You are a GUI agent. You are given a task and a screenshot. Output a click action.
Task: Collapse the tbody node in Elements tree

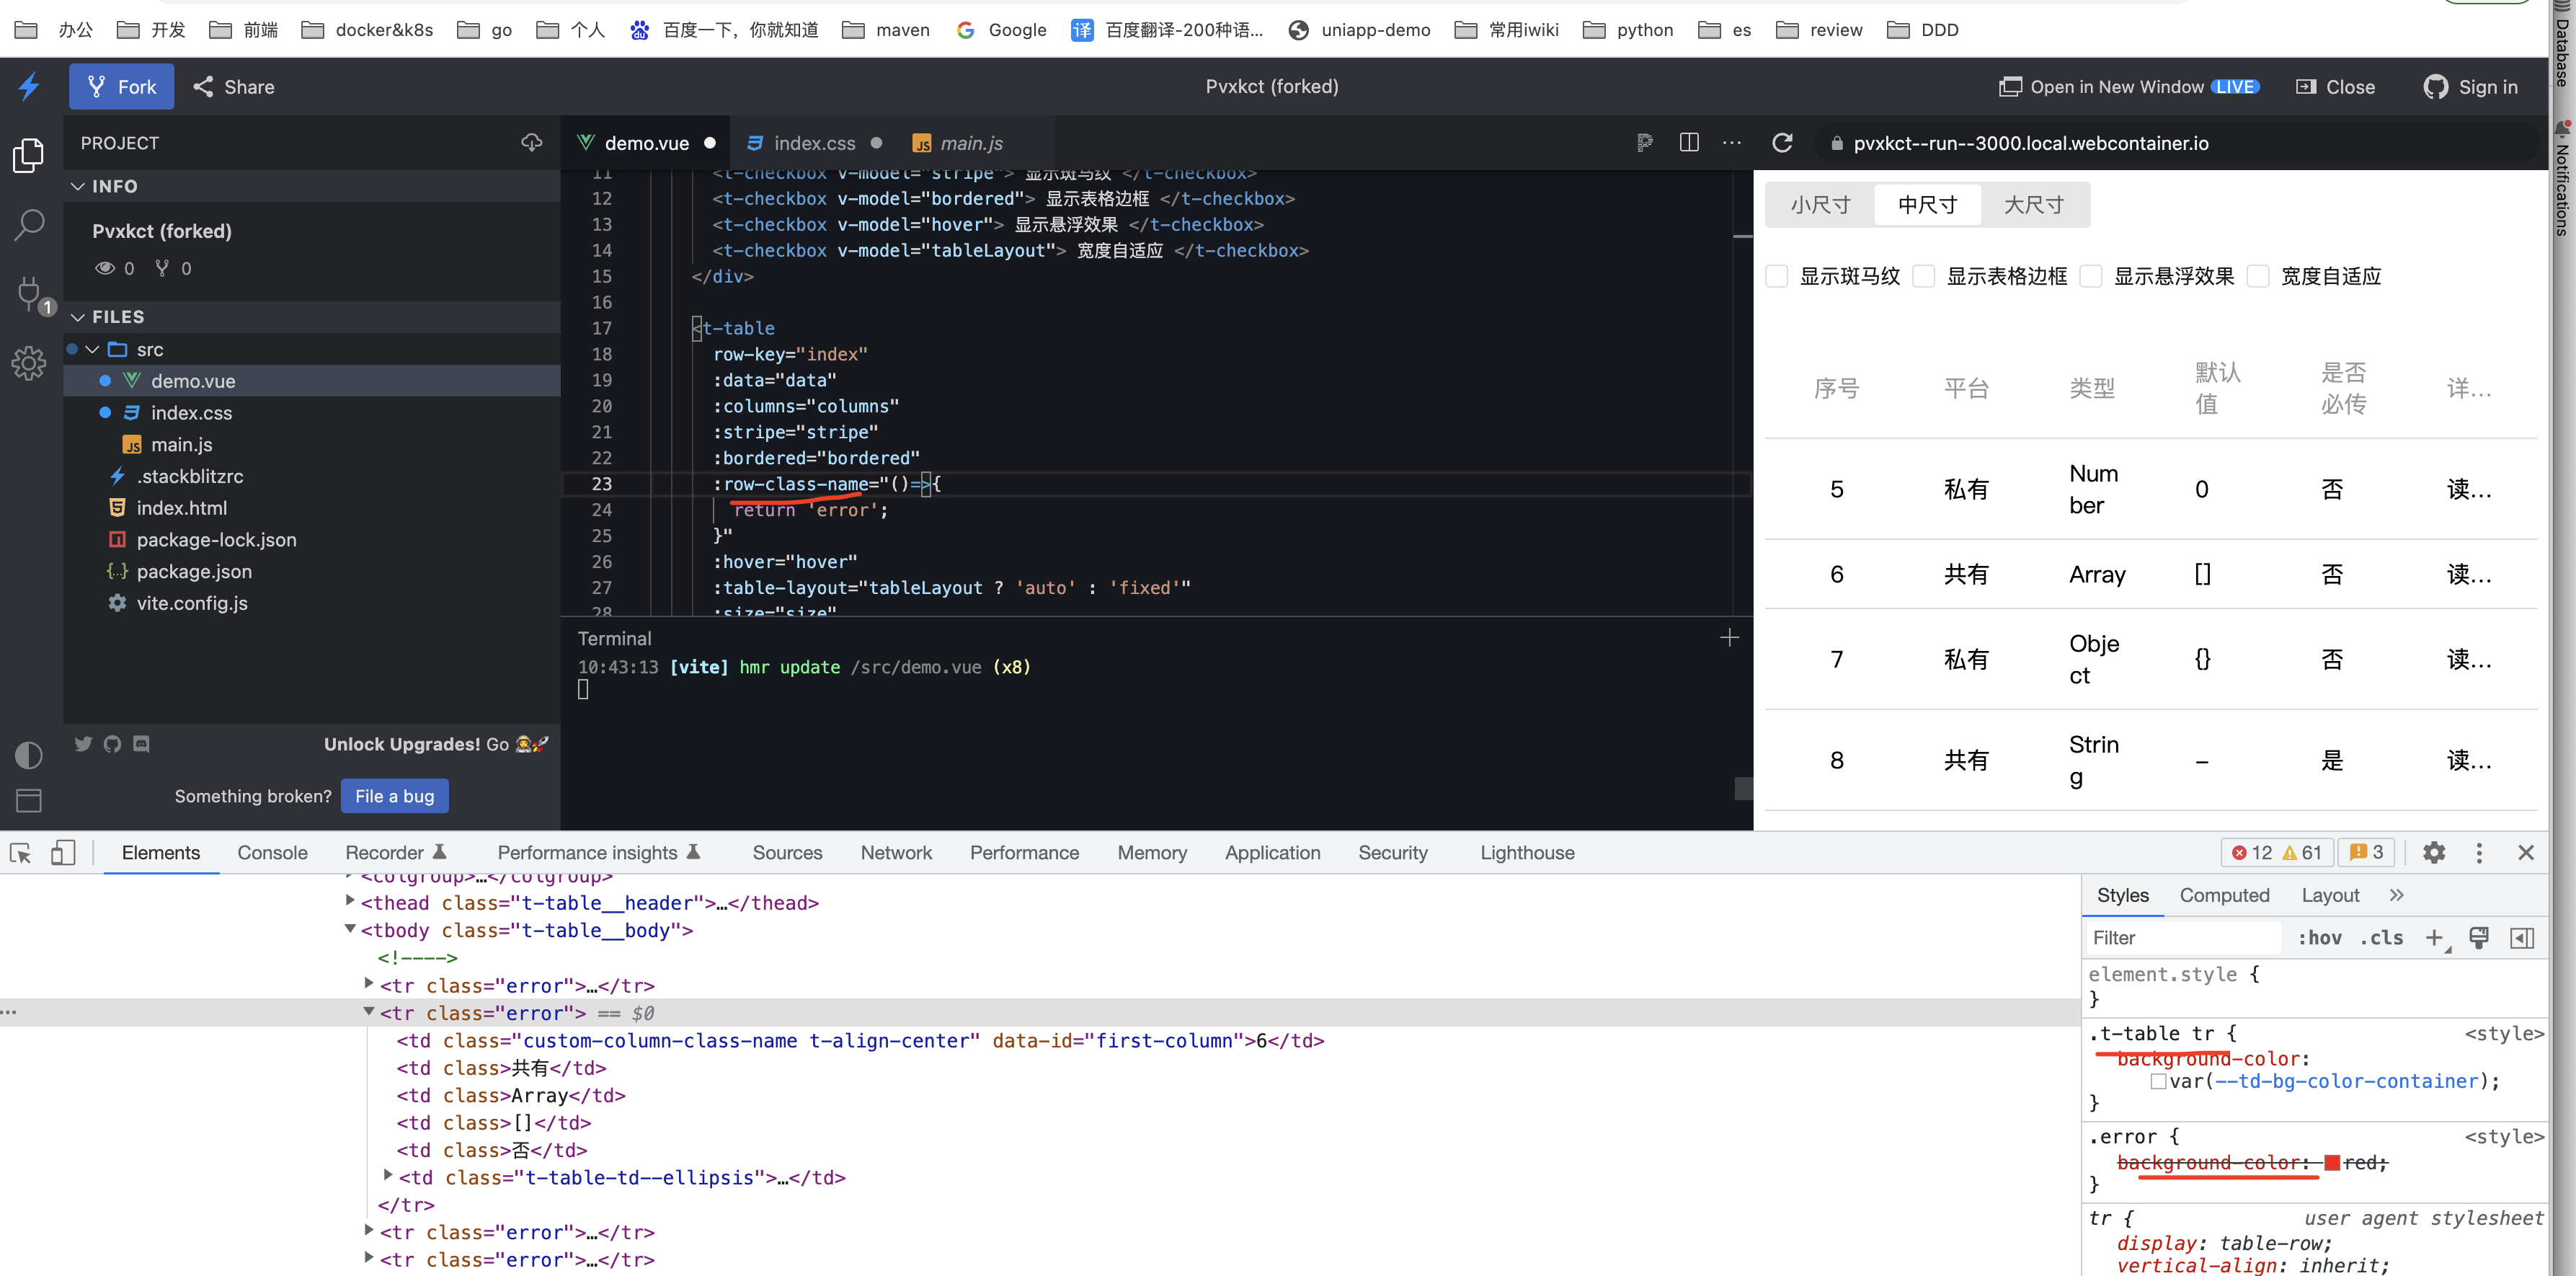pos(350,929)
